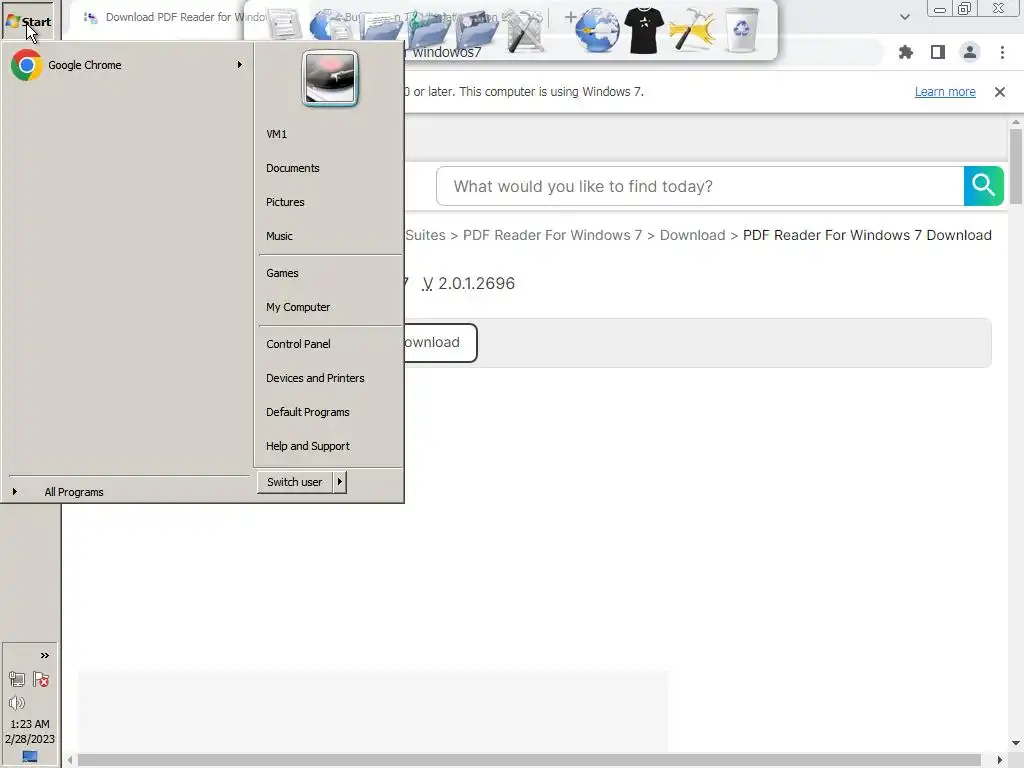The image size is (1024, 768).
Task: Open the Switch user arrow options
Action: (340, 482)
